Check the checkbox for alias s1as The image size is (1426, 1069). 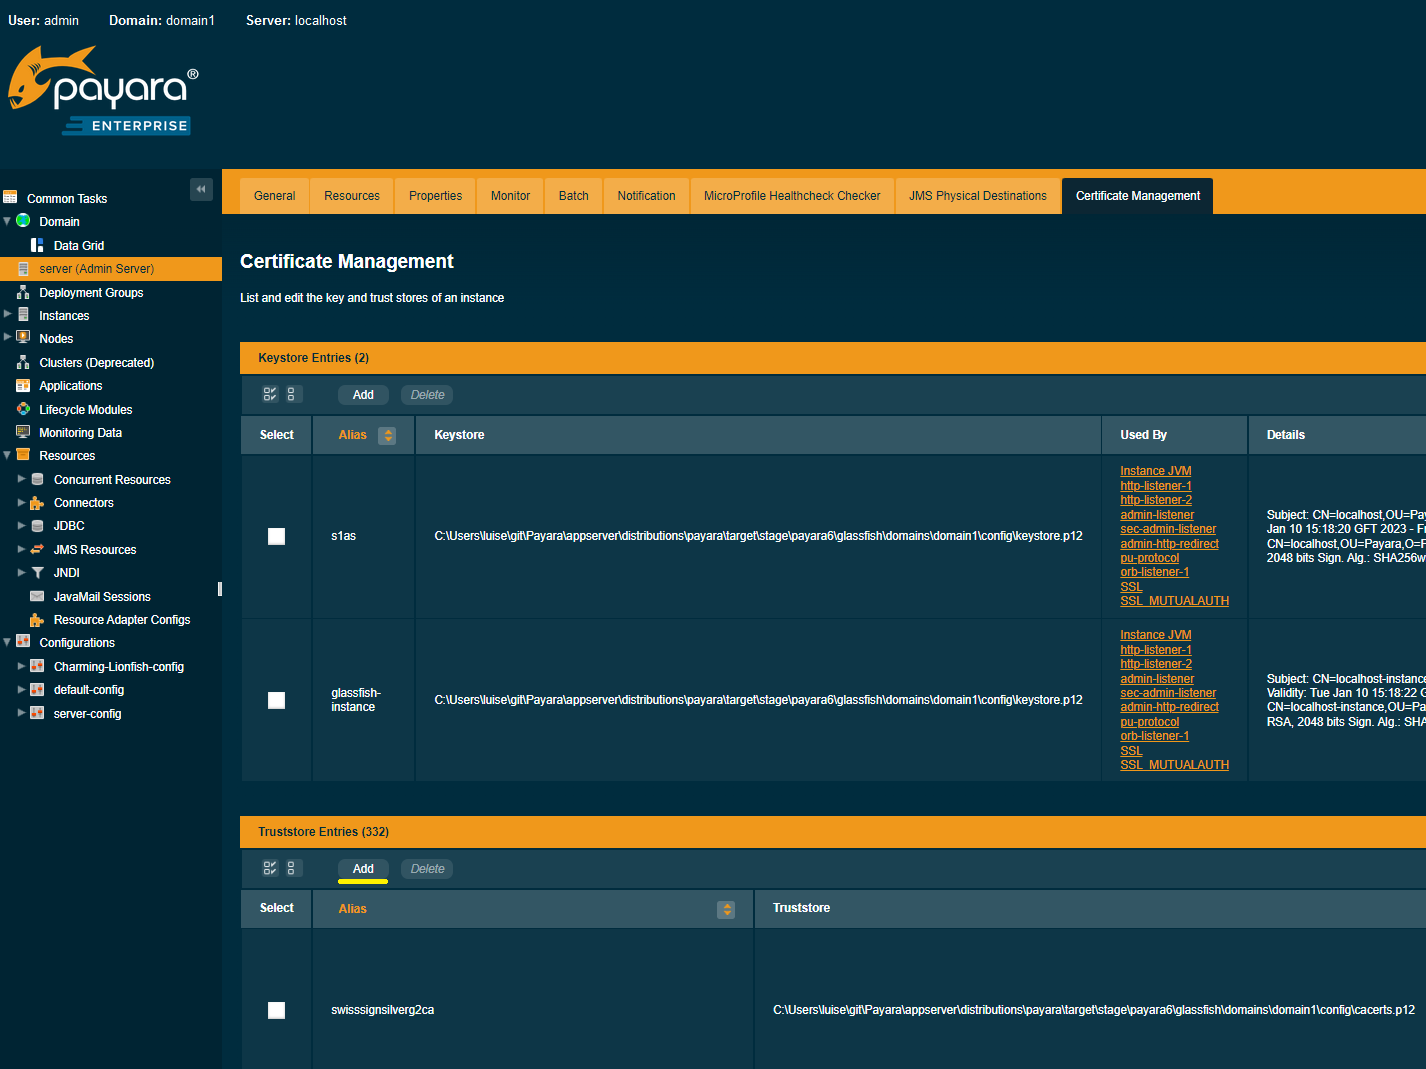point(276,536)
